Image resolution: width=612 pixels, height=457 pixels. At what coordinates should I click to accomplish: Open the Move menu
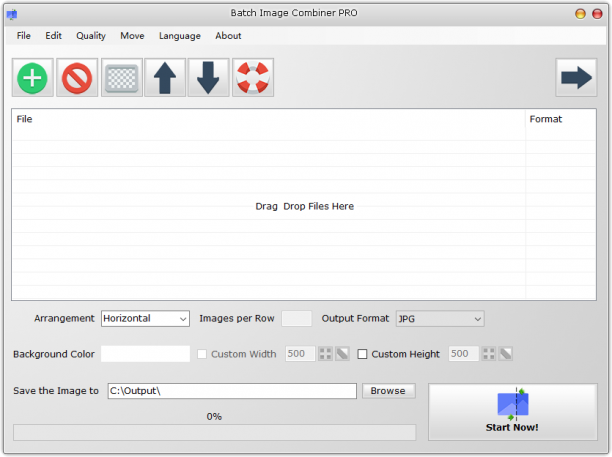[132, 36]
